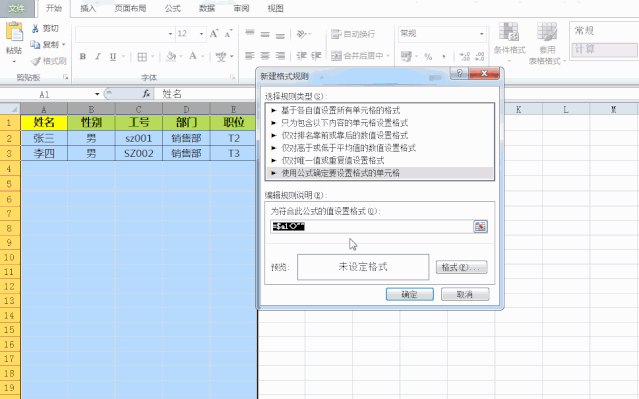This screenshot has height=399, width=639.
Task: Click the 格式 Format button
Action: tap(461, 267)
